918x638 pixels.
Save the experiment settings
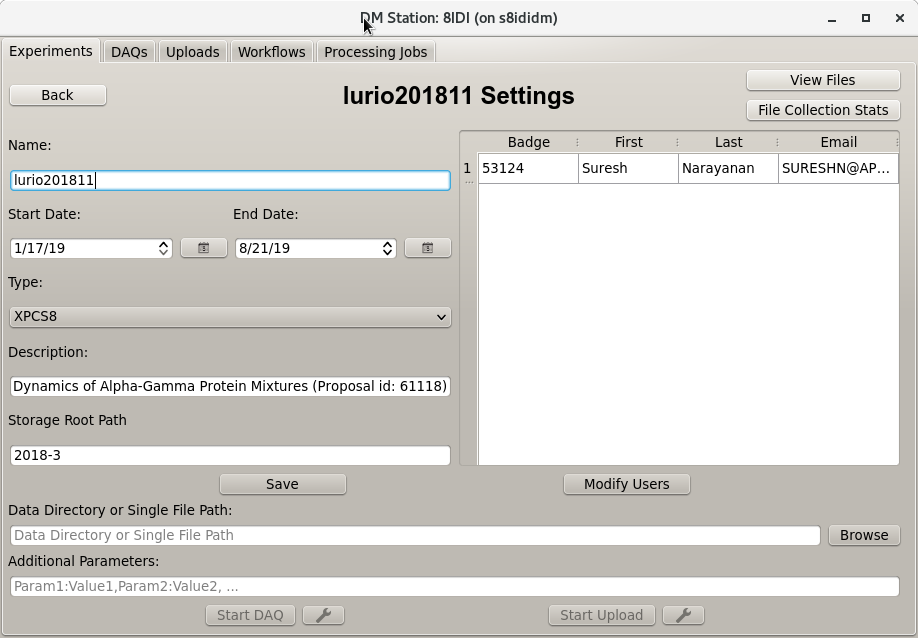(282, 484)
